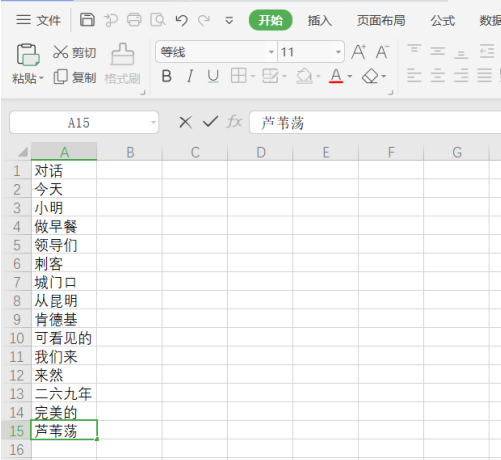Expand the font name dropdown (等线)
Screen dimensions: 501x460
(271, 52)
